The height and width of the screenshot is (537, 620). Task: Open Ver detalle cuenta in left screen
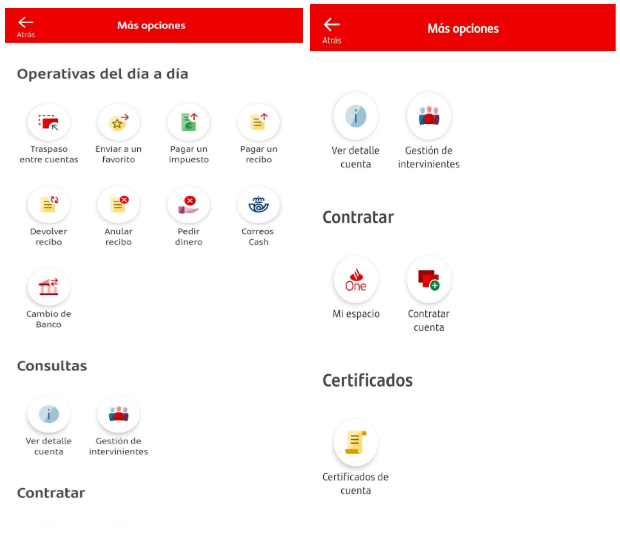click(x=48, y=414)
